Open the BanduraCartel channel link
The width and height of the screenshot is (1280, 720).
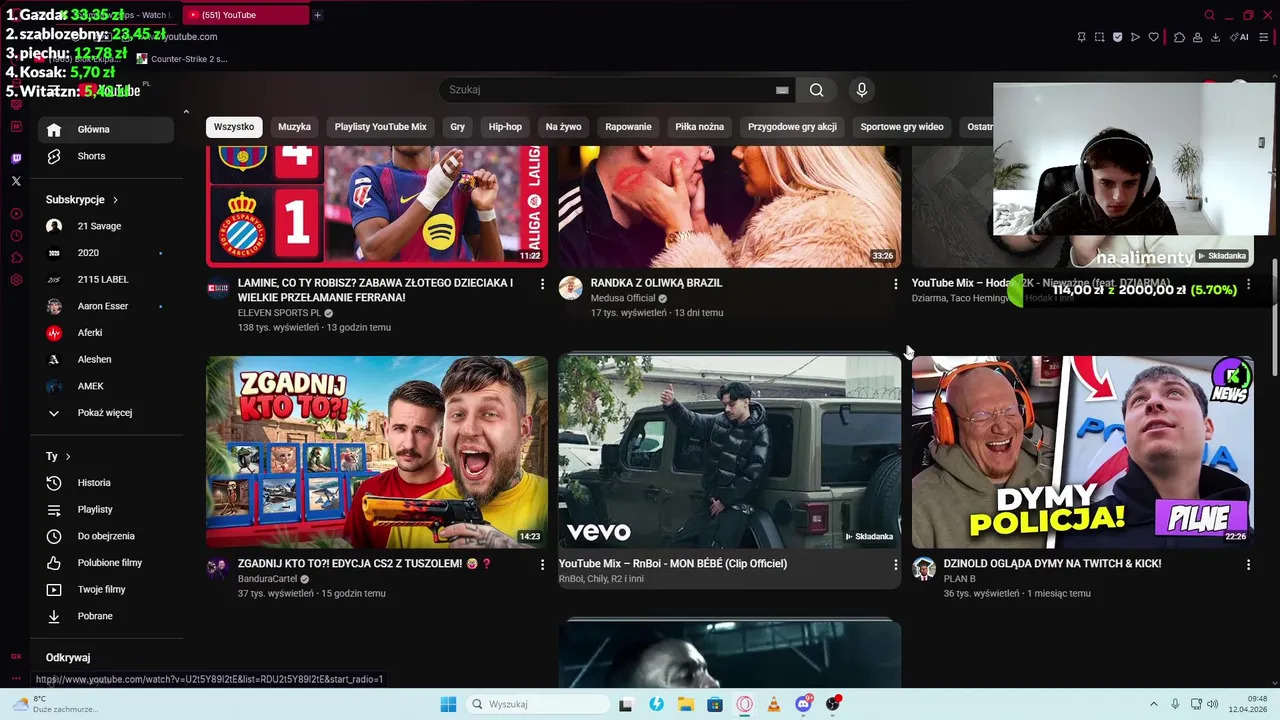click(x=267, y=579)
